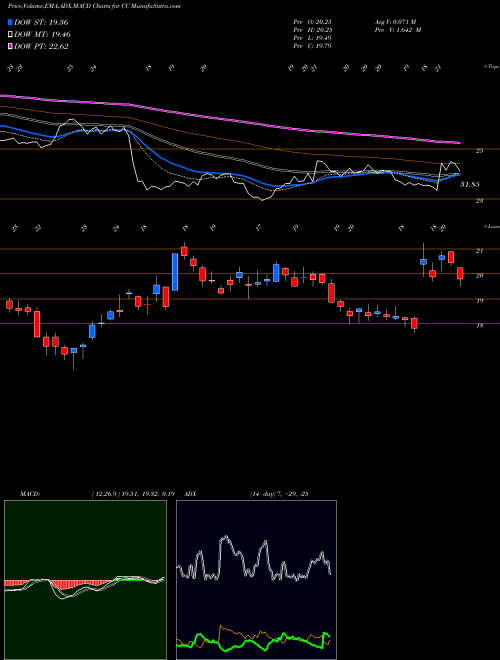Click the 'Pre C: 19.79' close value
This screenshot has width=500, height=660.
point(312,46)
